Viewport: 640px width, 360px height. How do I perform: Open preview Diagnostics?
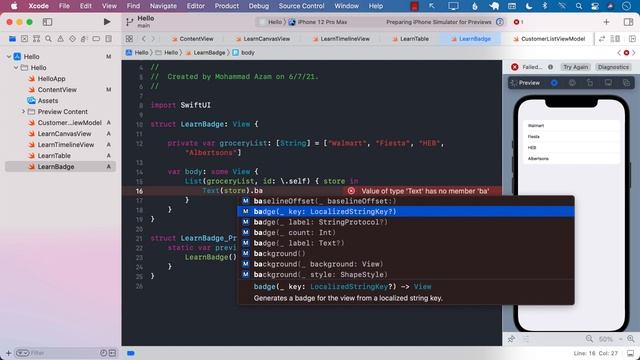(613, 67)
